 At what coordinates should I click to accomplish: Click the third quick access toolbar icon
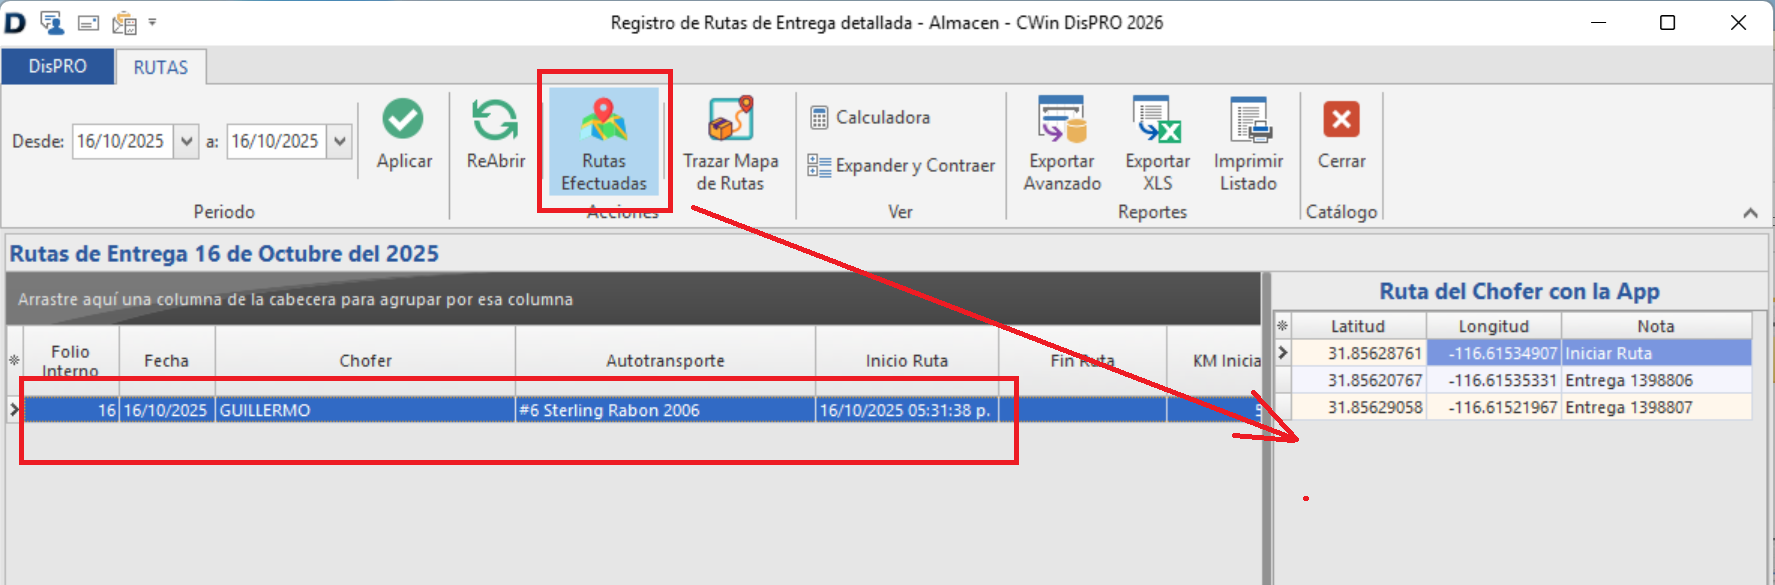coord(88,22)
